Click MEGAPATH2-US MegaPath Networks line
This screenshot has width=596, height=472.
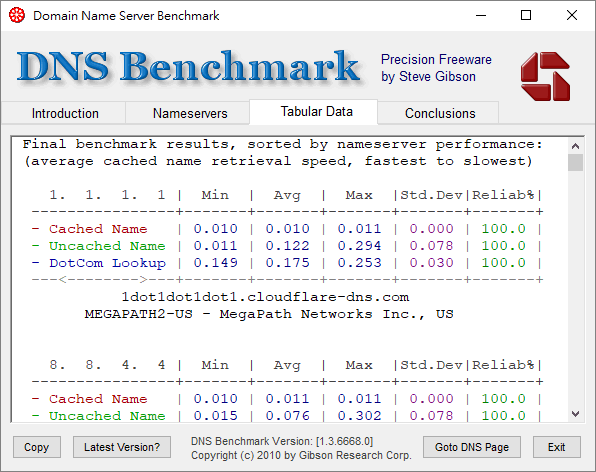pos(269,314)
